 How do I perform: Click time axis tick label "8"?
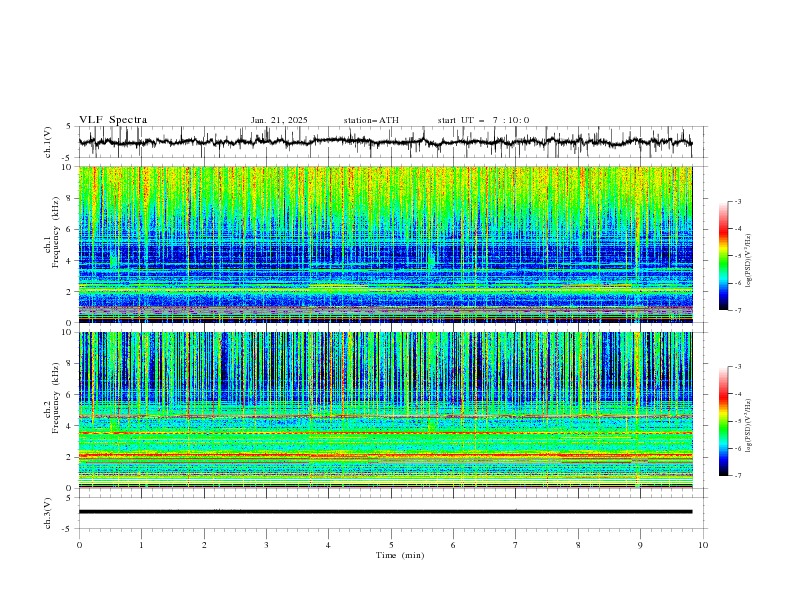click(578, 545)
